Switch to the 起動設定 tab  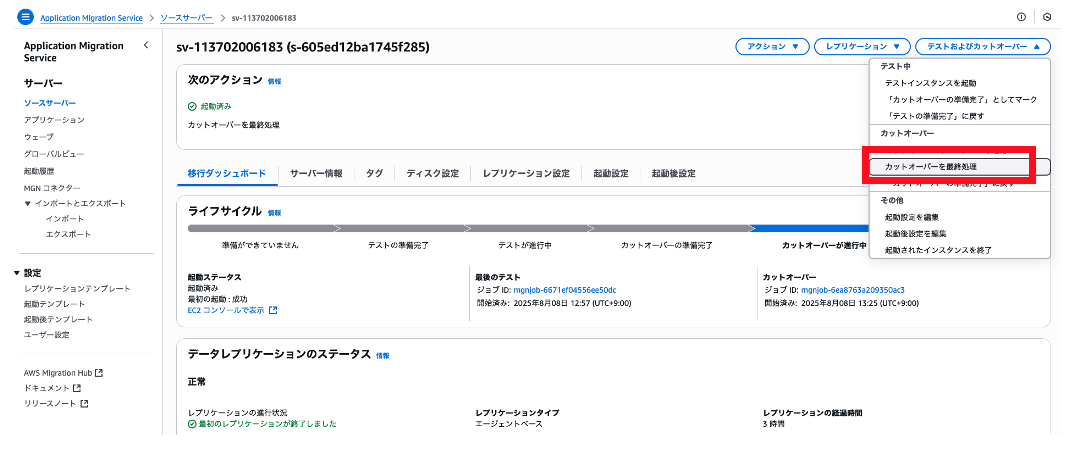(611, 174)
